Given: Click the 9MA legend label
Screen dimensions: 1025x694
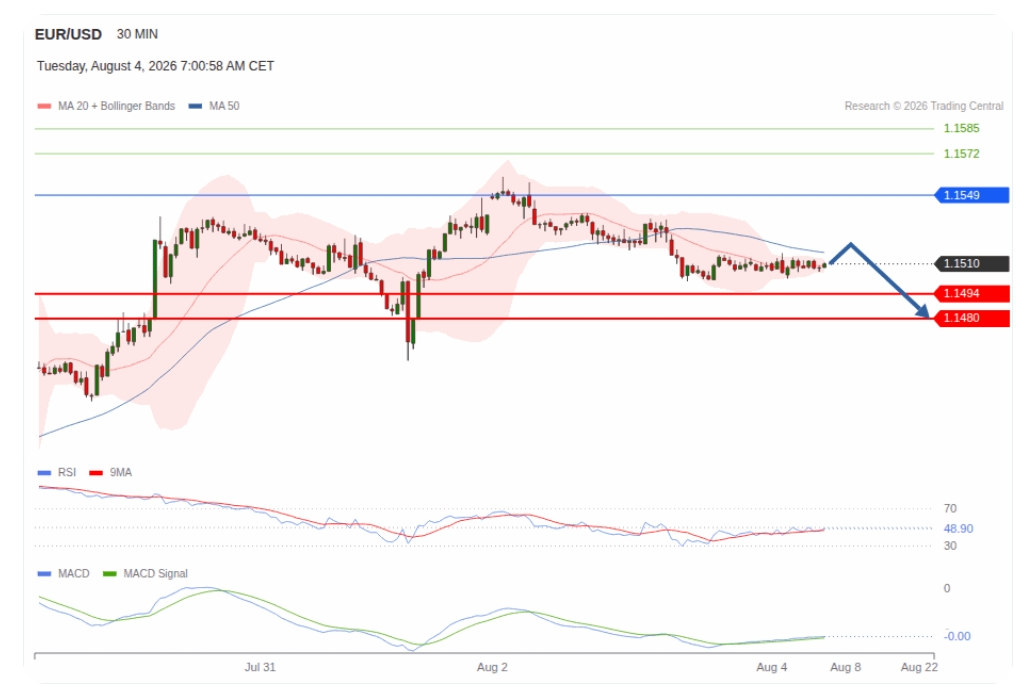Looking at the screenshot, I should click(x=120, y=472).
